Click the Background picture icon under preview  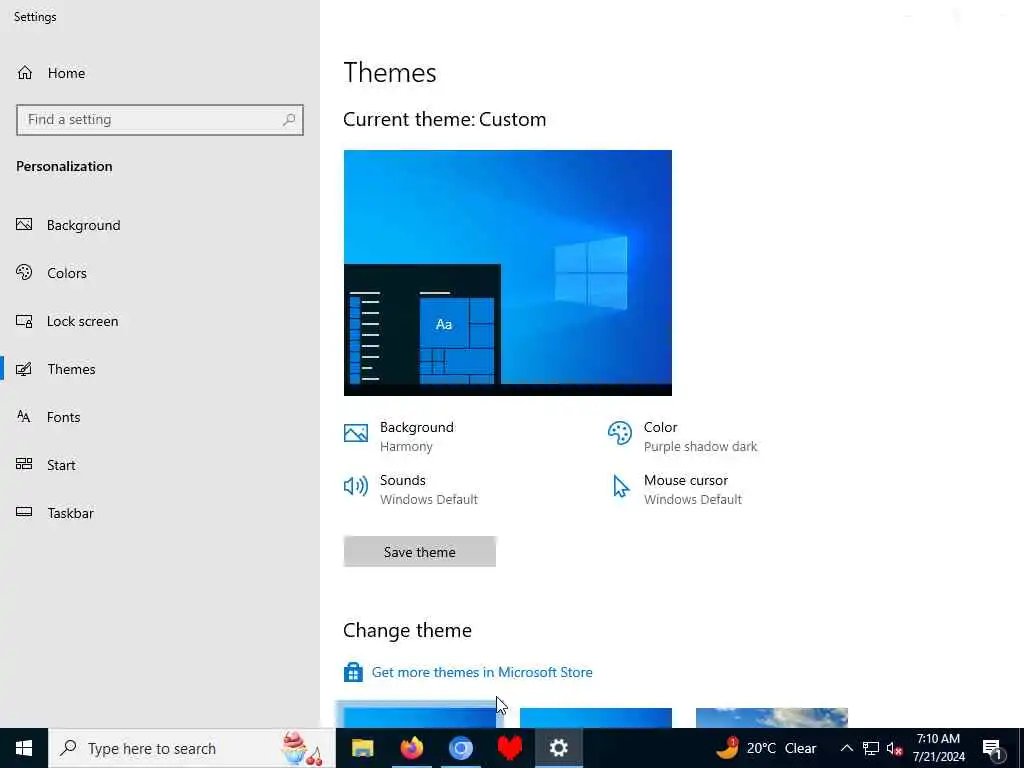356,433
